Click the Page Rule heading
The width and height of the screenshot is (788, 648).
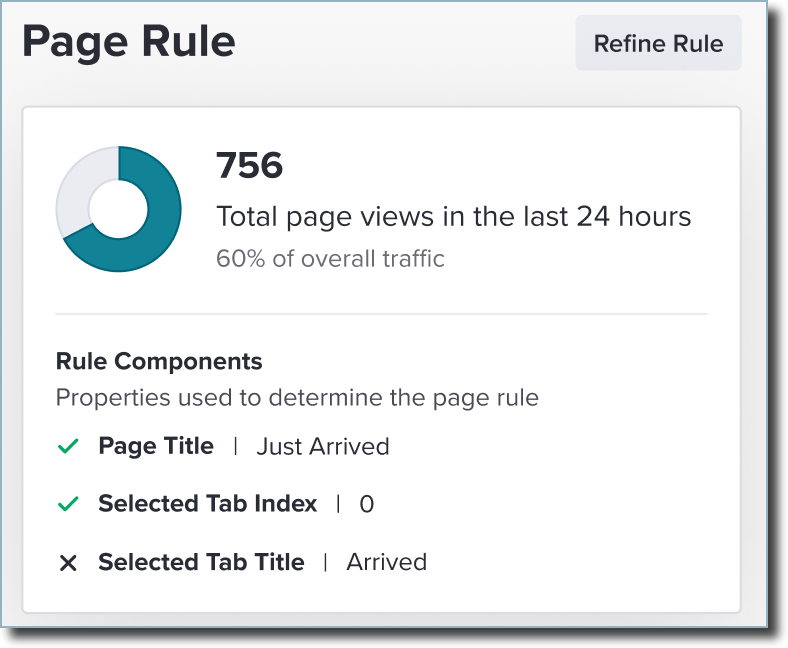[129, 42]
